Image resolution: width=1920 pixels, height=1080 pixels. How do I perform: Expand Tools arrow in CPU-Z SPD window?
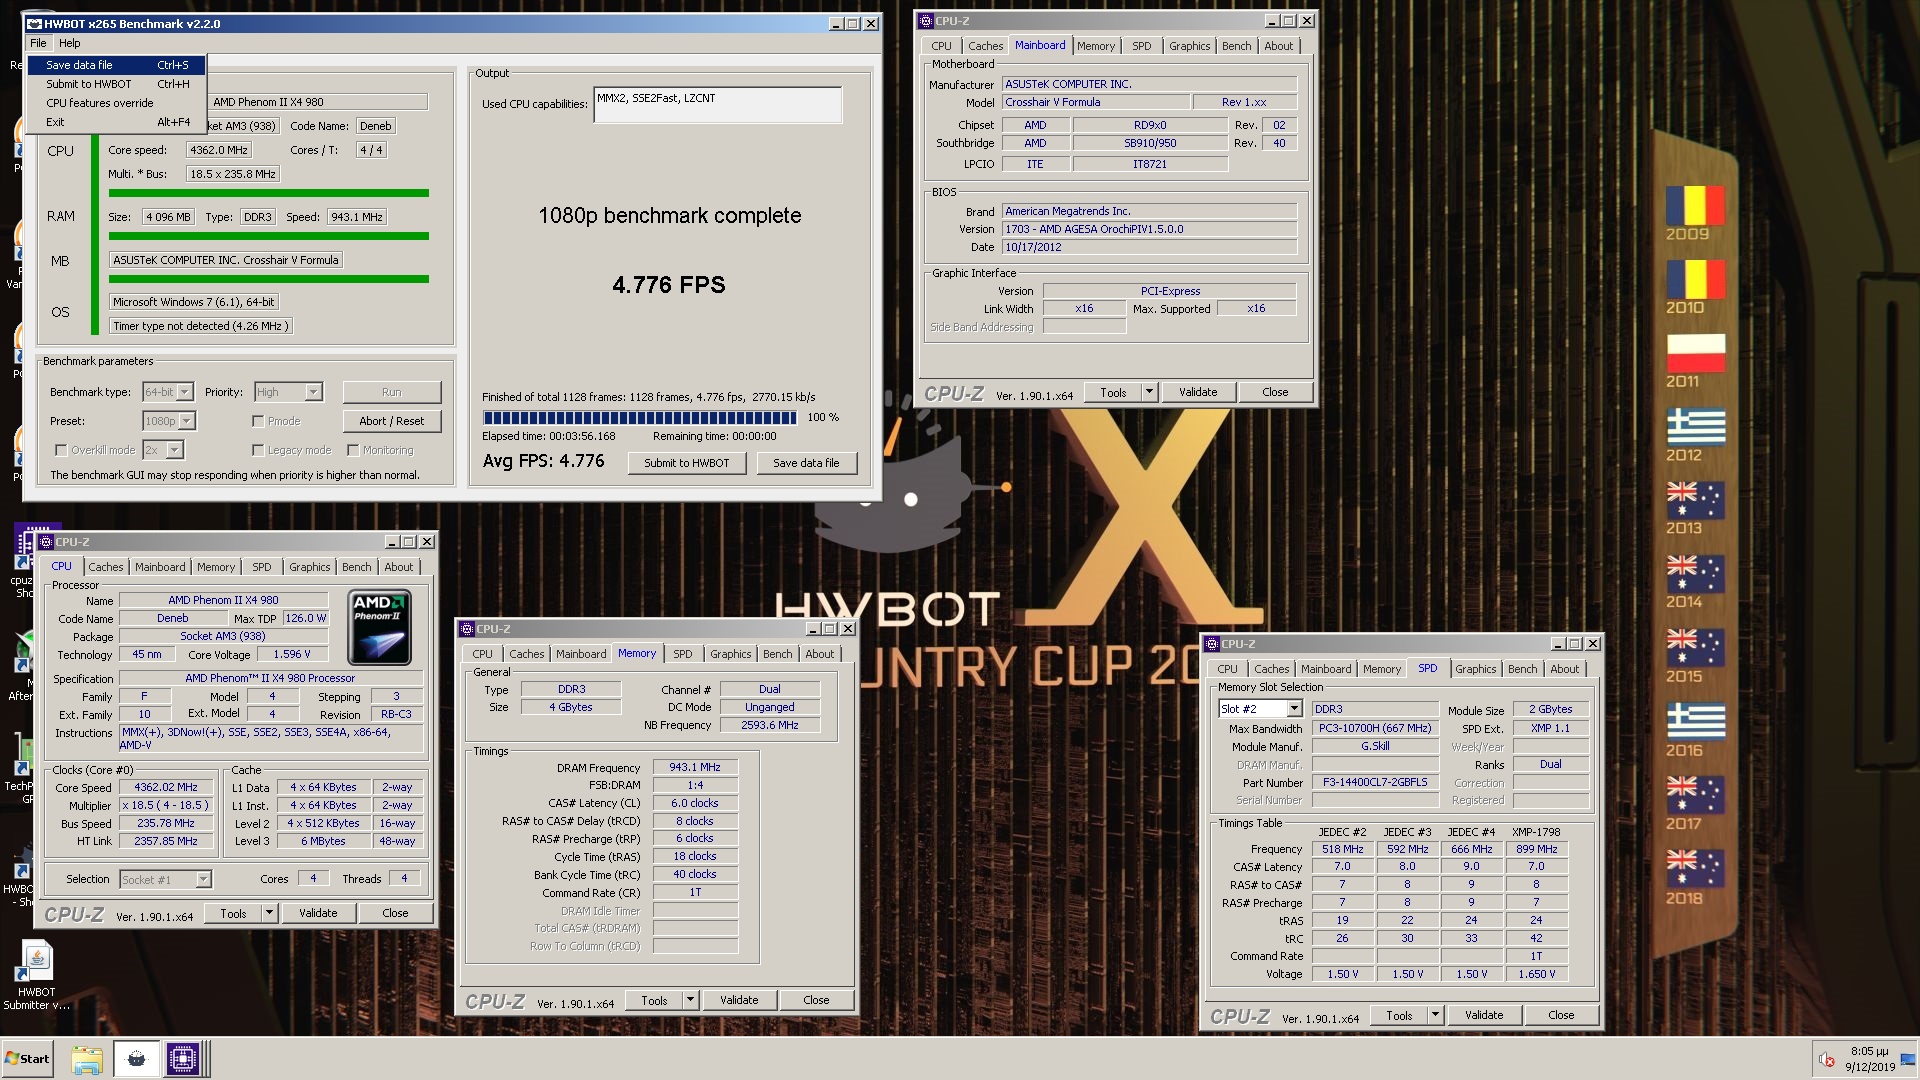[x=1434, y=1015]
